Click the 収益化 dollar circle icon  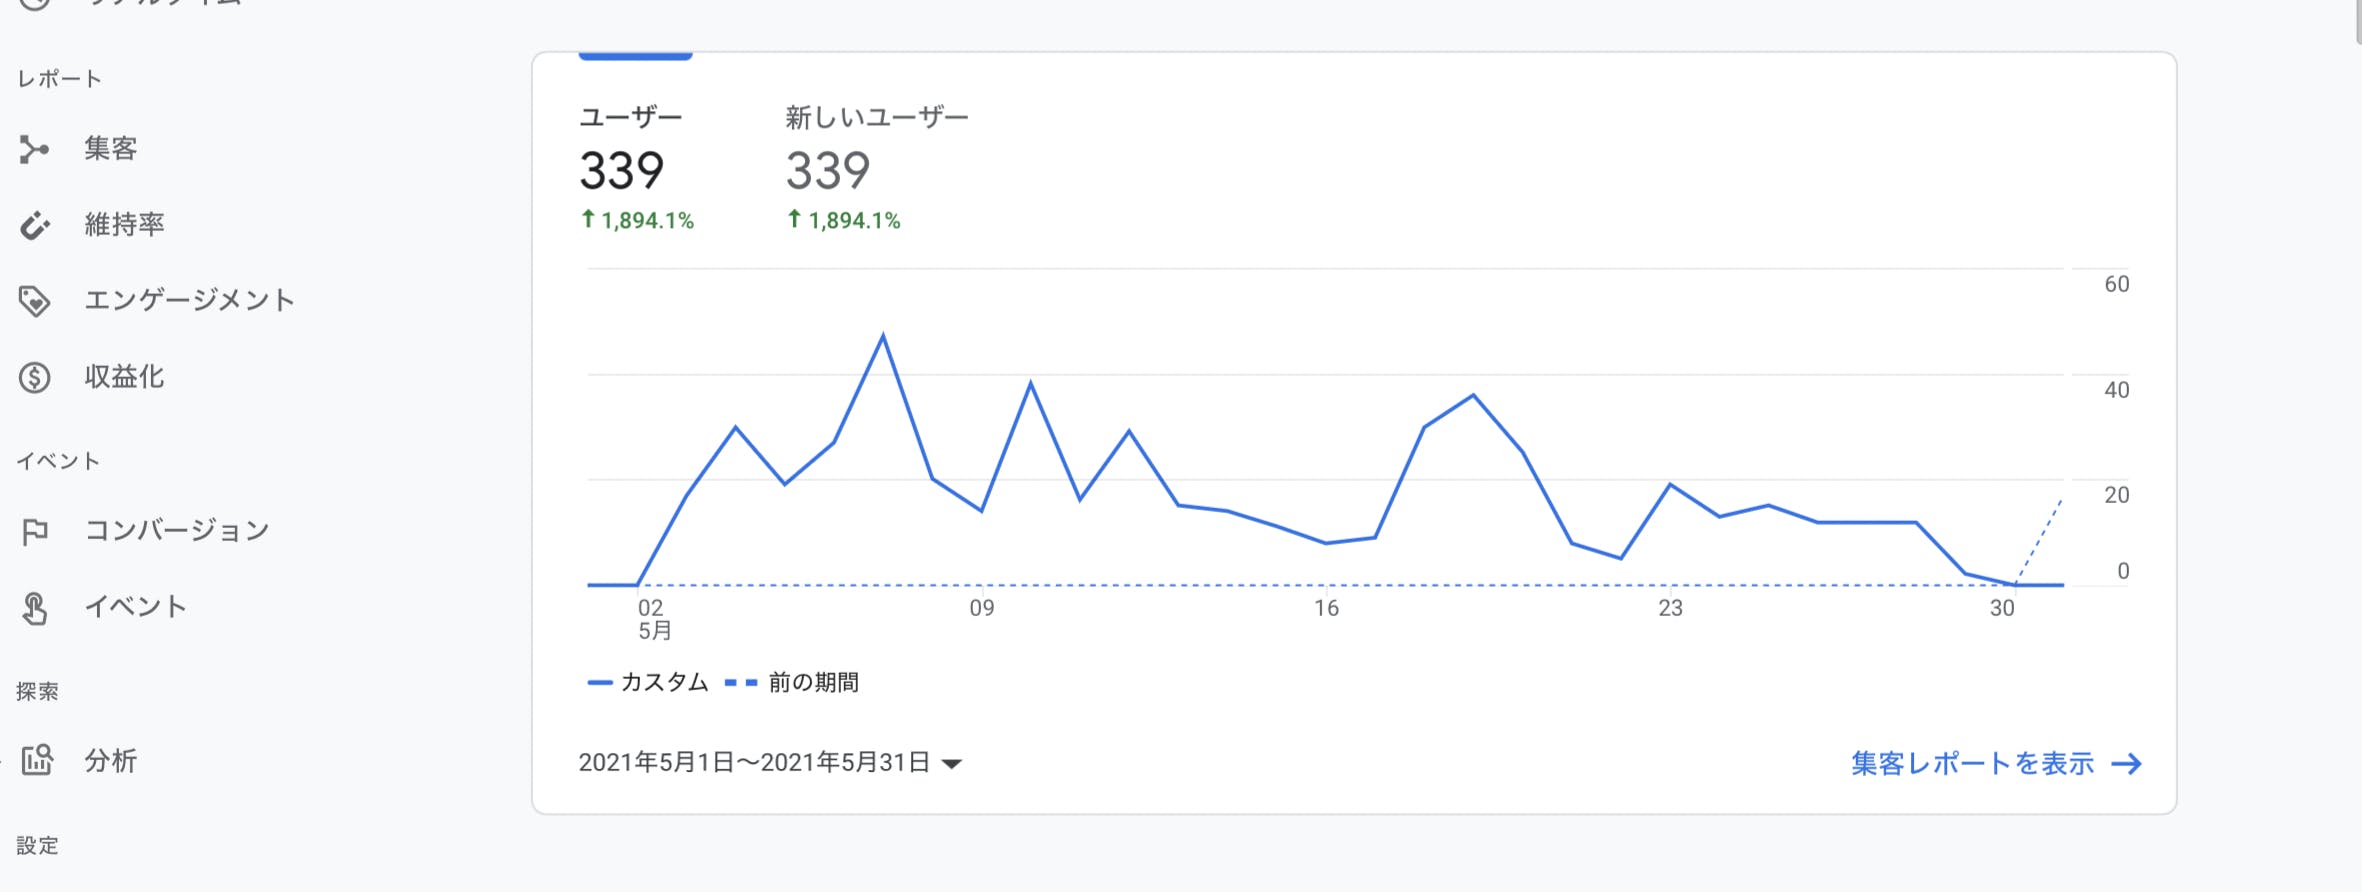[x=34, y=377]
